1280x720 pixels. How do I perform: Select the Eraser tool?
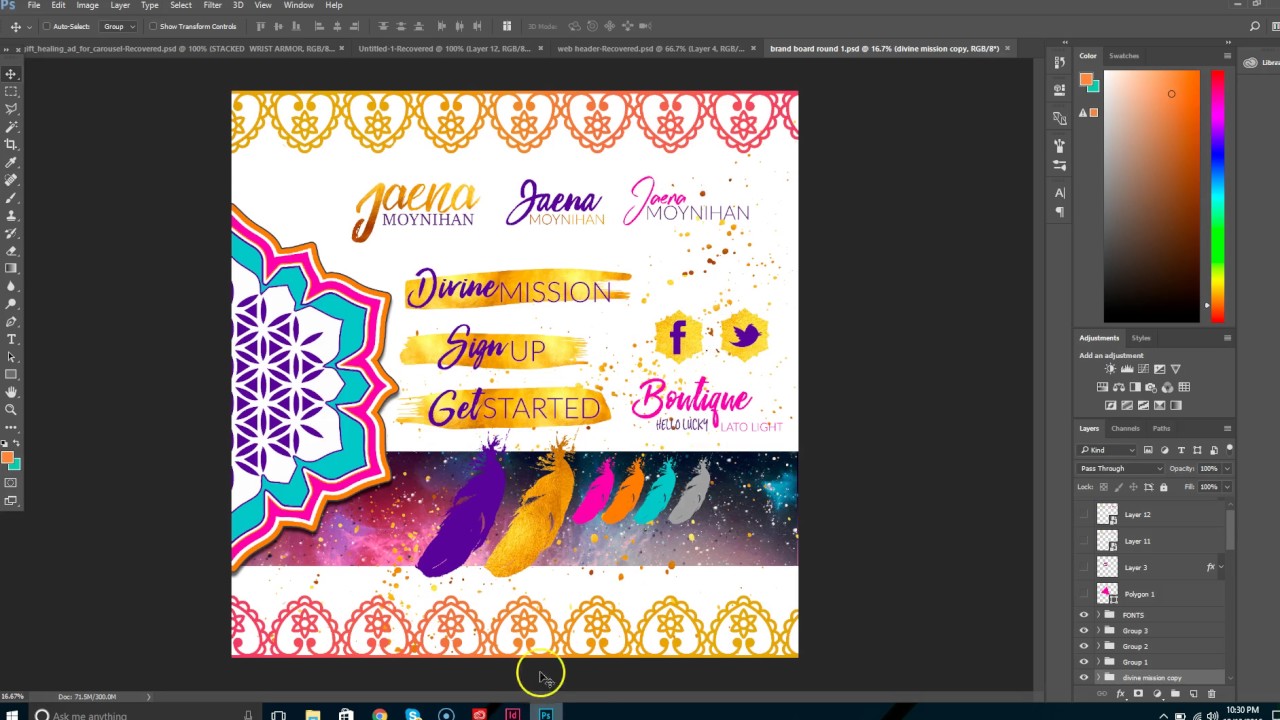(11, 251)
